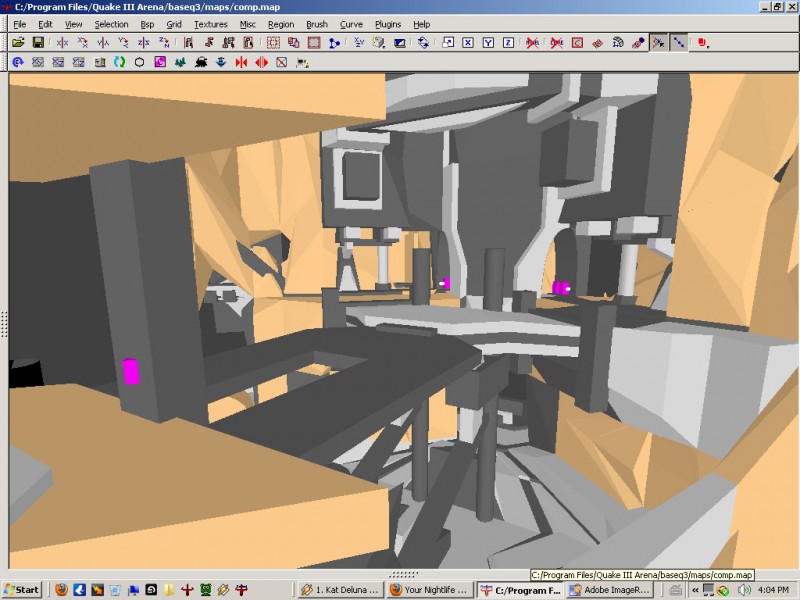The image size is (800, 600).
Task: Toggle patch welding mode
Action: [x=658, y=43]
